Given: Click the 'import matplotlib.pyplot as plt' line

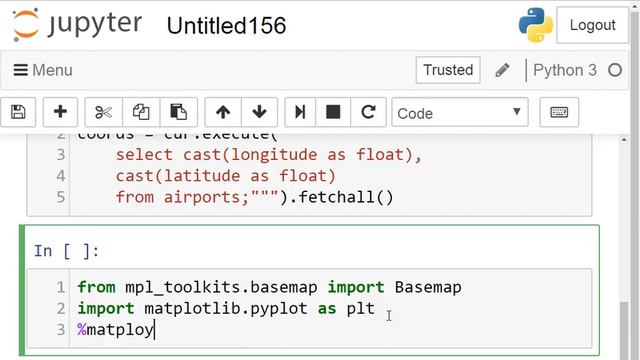Looking at the screenshot, I should (226, 308).
